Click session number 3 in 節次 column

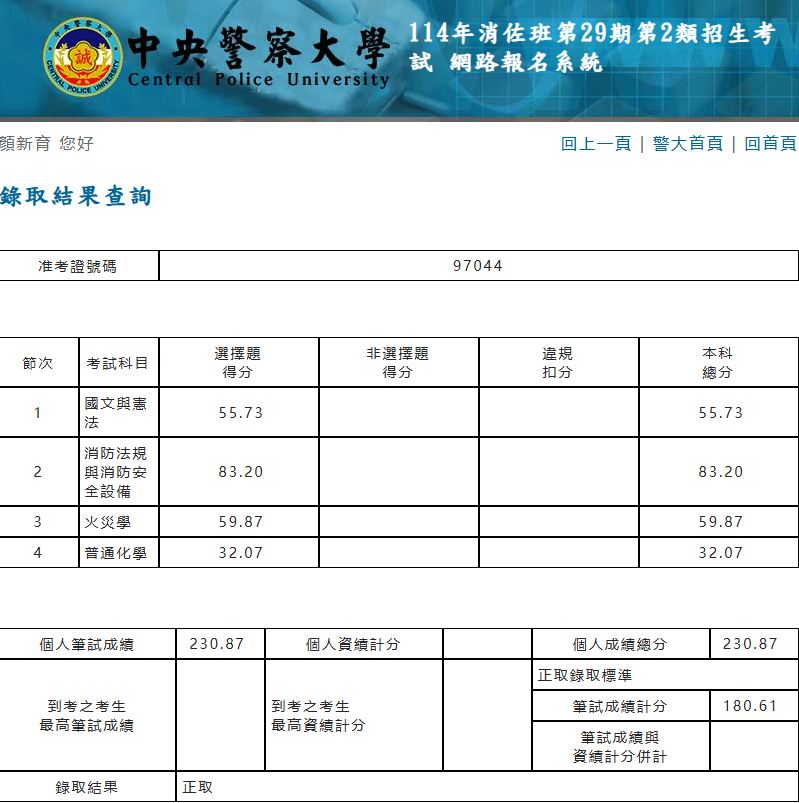[37, 522]
